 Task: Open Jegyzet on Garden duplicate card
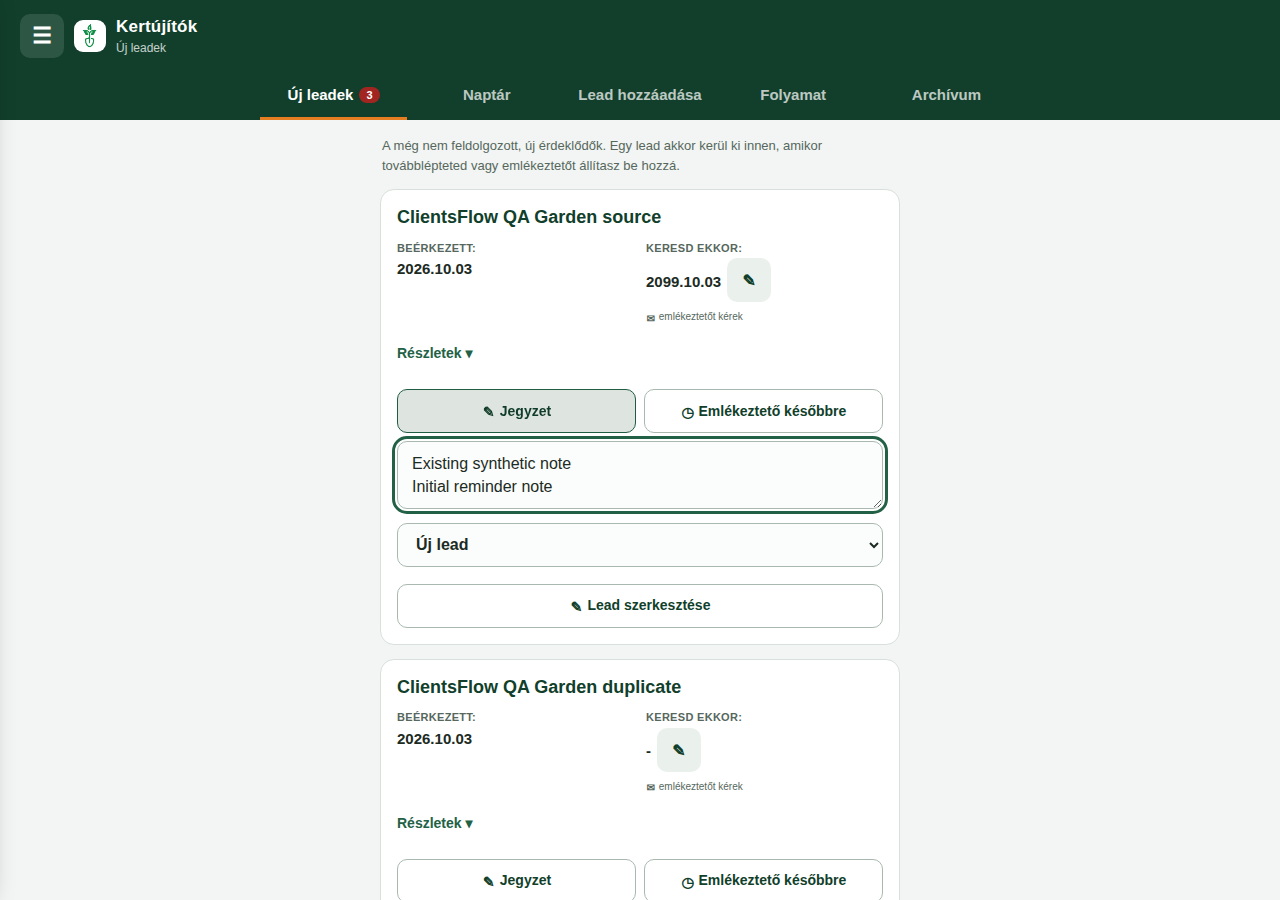pos(516,881)
